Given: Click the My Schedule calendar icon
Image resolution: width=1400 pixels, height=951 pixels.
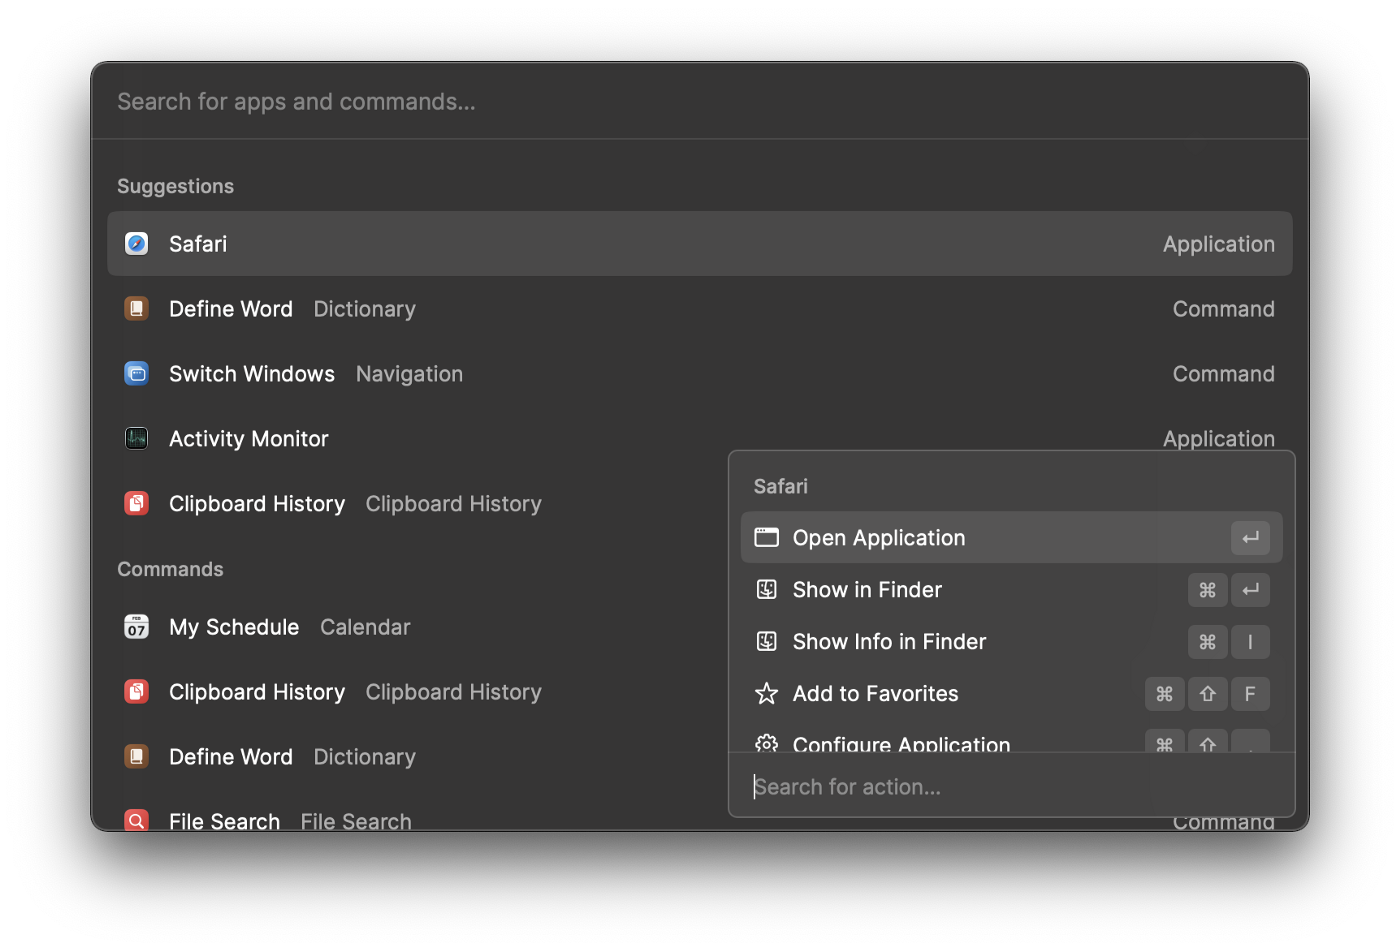Looking at the screenshot, I should (137, 627).
